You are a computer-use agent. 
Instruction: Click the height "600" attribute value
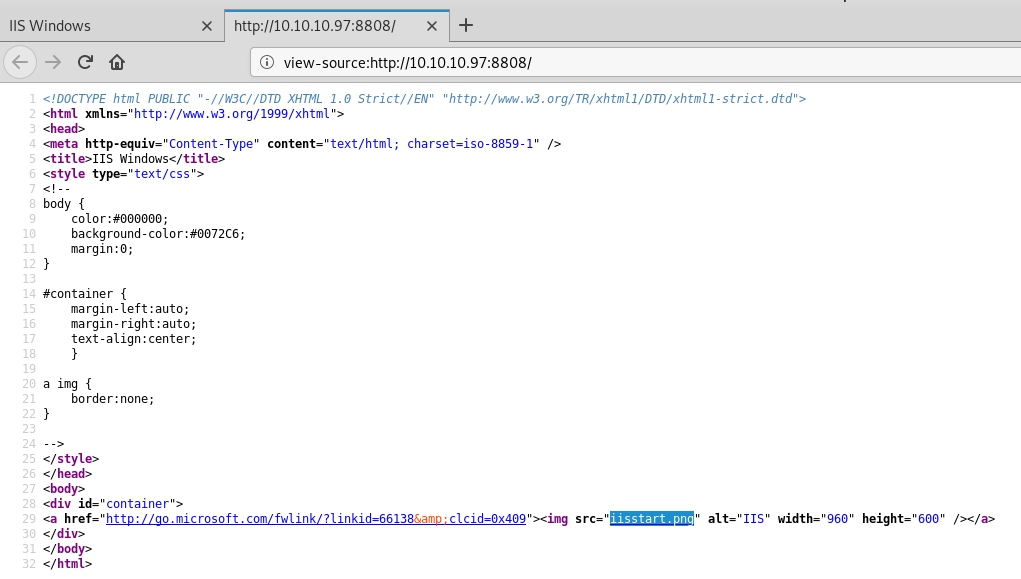[929, 519]
